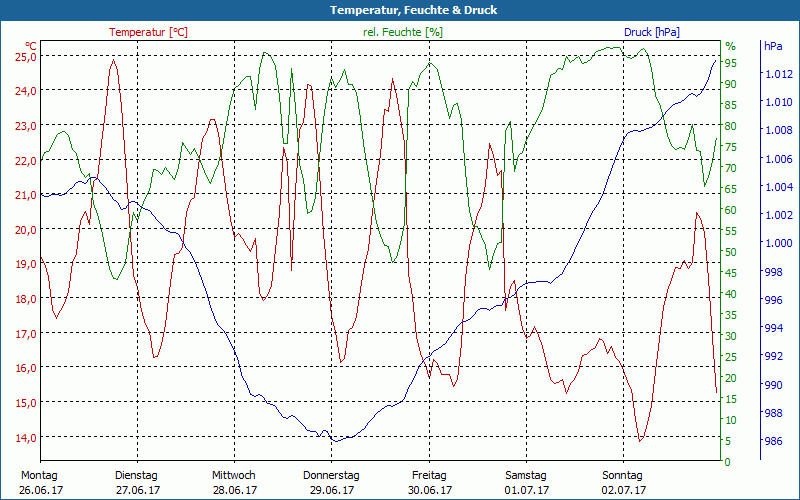Select the red Temperatur [°C] legend label
Viewport: 800px width, 500px height.
click(x=148, y=32)
